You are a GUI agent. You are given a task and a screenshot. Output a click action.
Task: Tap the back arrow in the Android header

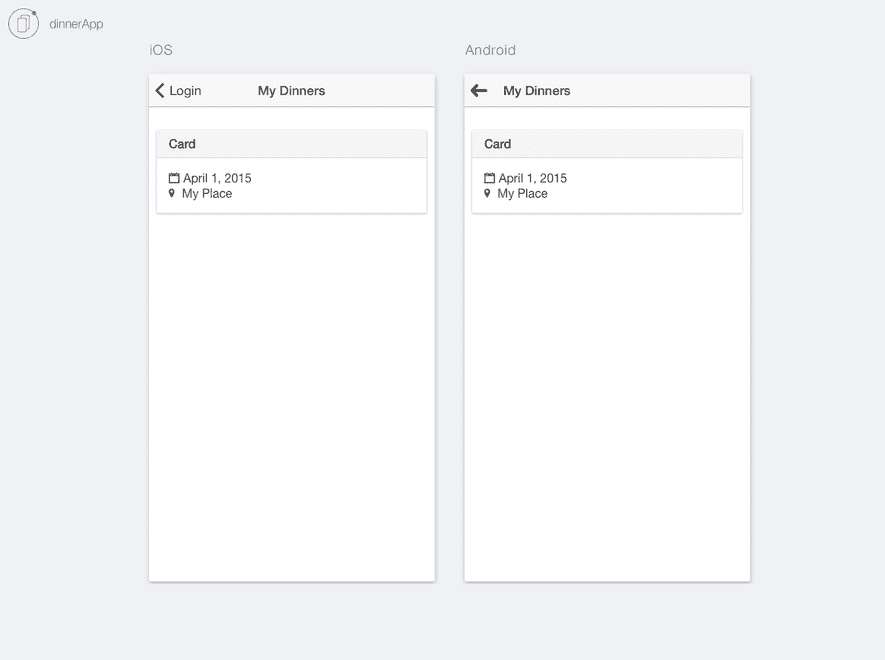click(x=478, y=90)
